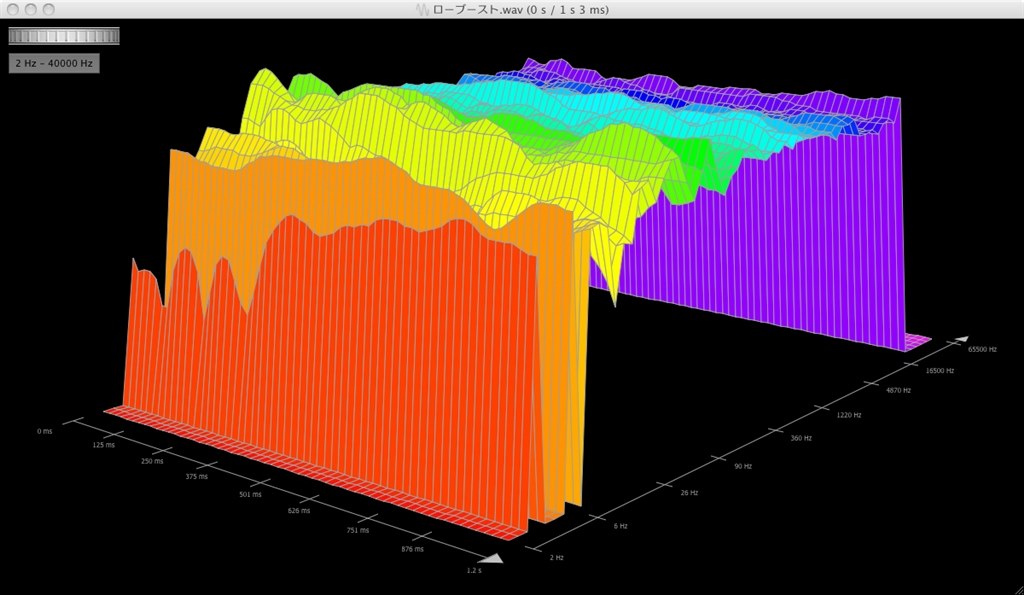
Task: Click the time axis arrowhead near 1.2 s
Action: coord(491,557)
